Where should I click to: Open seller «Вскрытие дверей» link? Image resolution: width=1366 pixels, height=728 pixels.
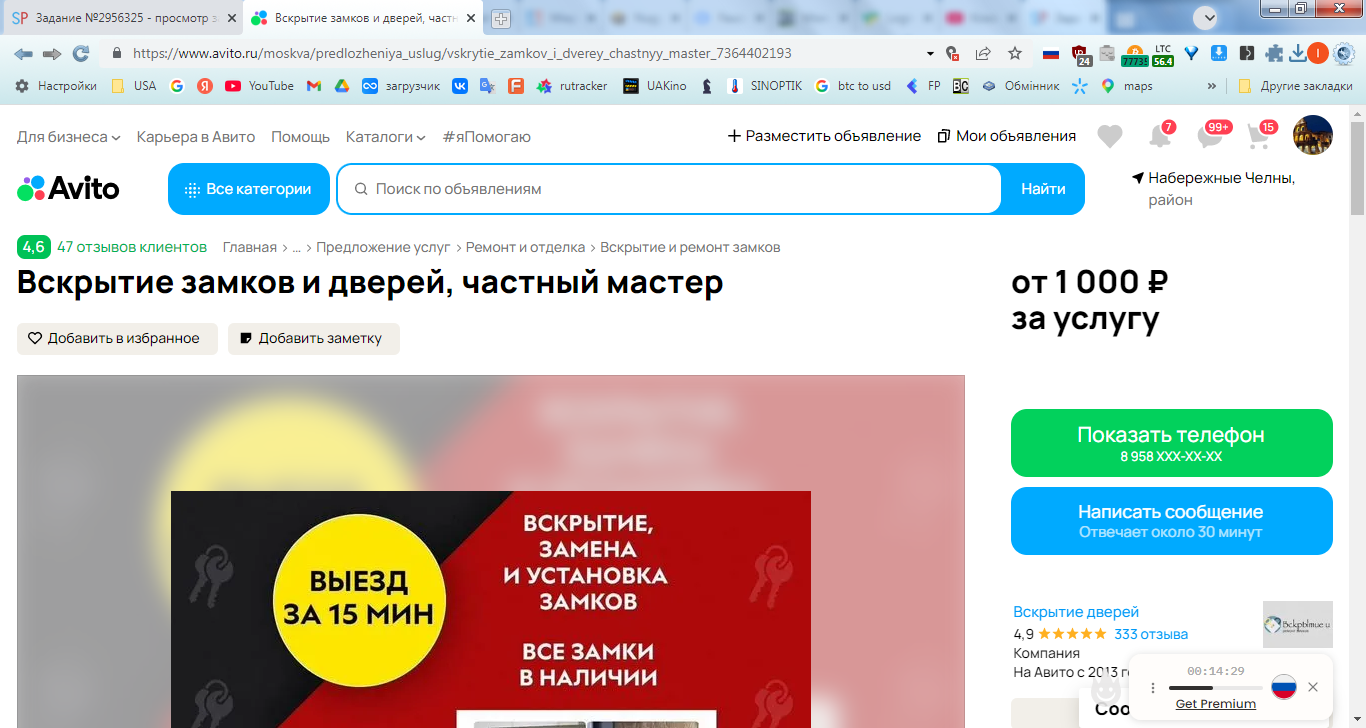coord(1076,612)
